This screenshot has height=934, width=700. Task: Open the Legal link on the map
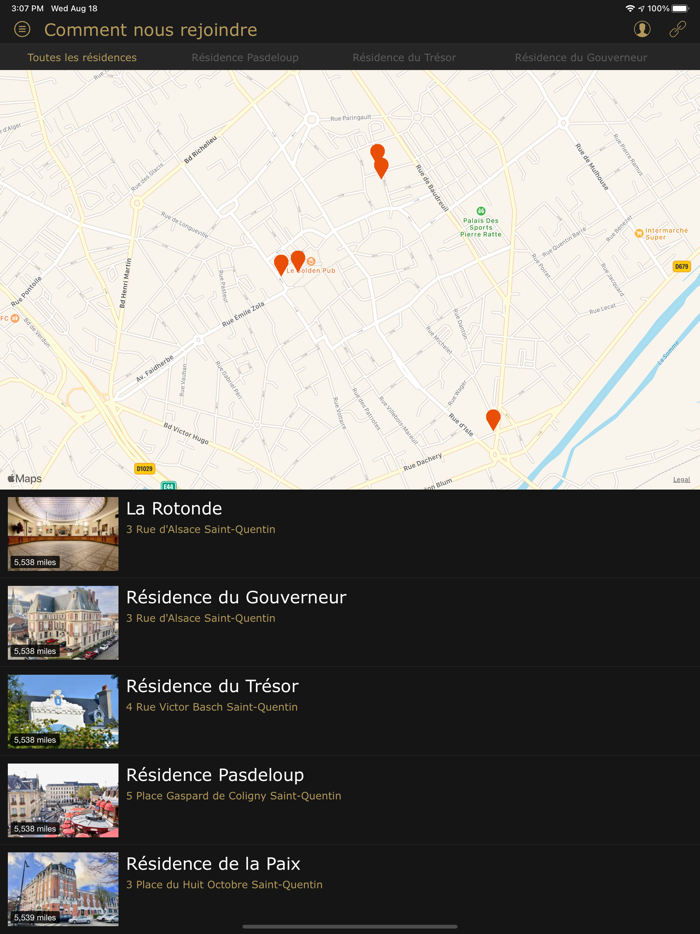[x=682, y=480]
